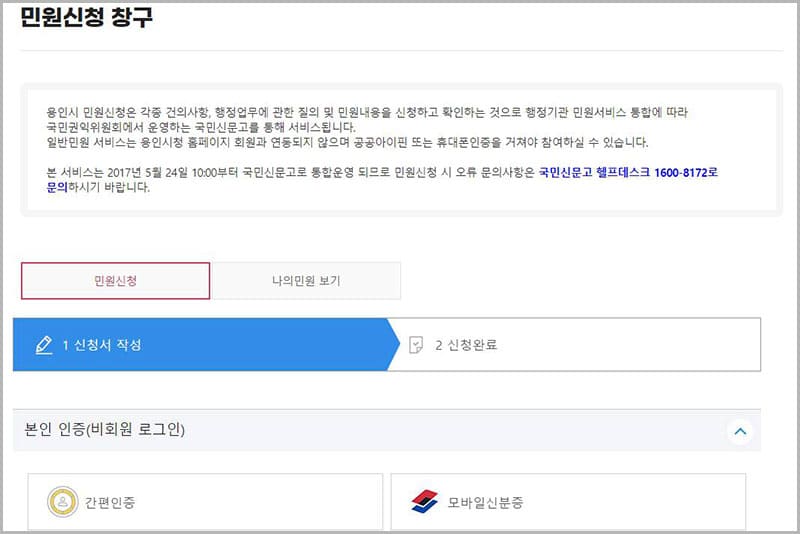Image resolution: width=800 pixels, height=534 pixels.
Task: Click the round person icon for 간편인증
Action: (63, 502)
